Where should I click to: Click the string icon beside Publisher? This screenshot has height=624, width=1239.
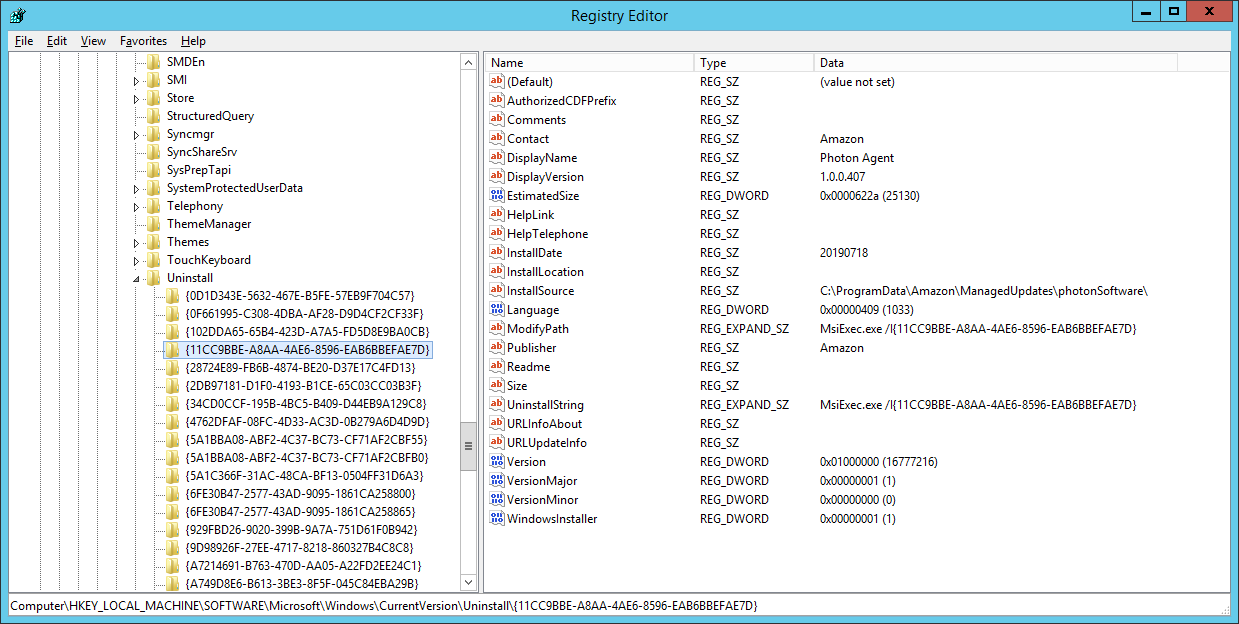pyautogui.click(x=497, y=347)
